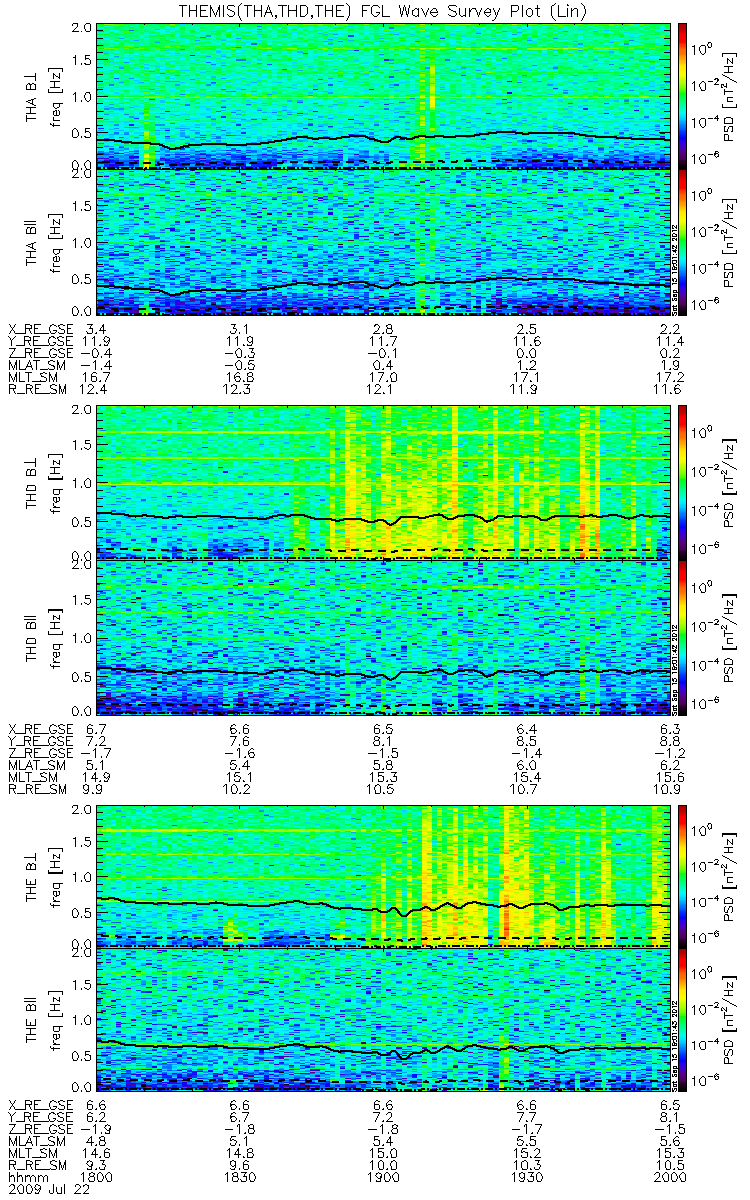Click the X_RE_GSE value 6.3
This screenshot has height=1200, width=750.
click(669, 728)
